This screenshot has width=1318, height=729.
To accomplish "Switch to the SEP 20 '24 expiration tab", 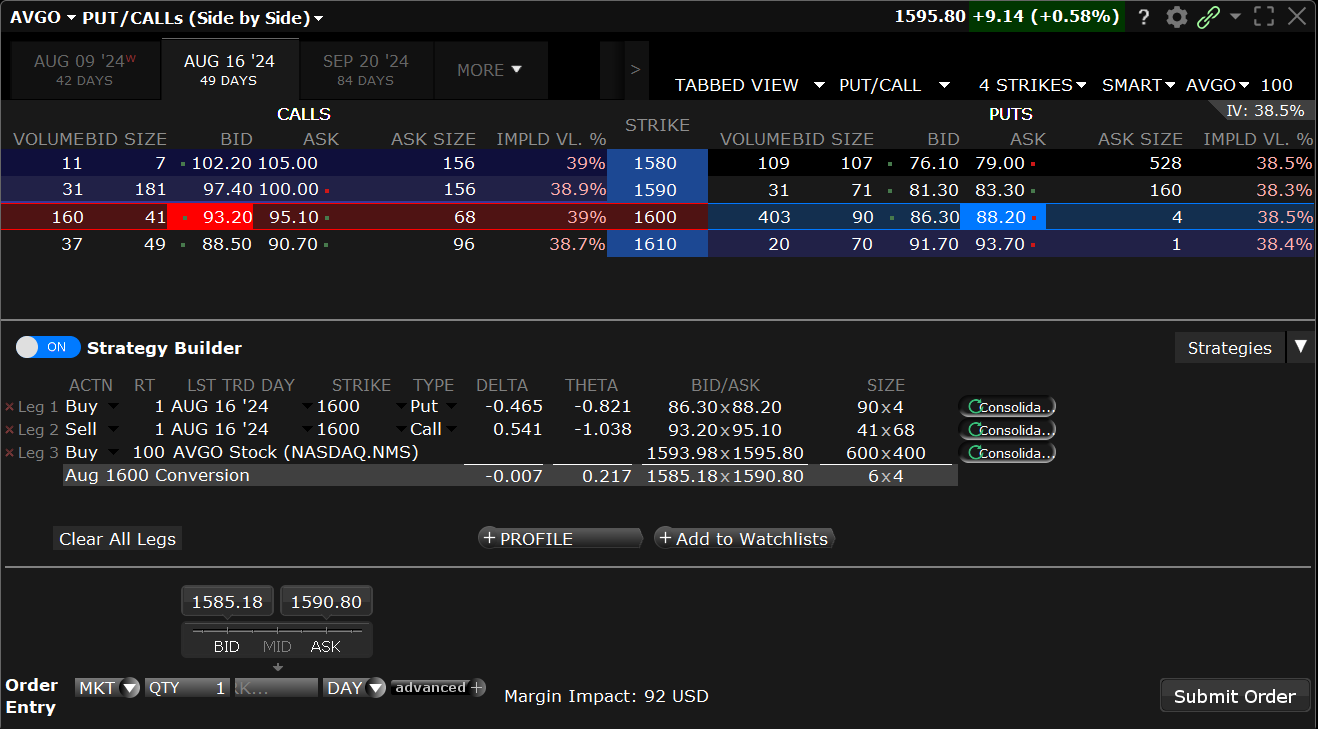I will pyautogui.click(x=366, y=70).
